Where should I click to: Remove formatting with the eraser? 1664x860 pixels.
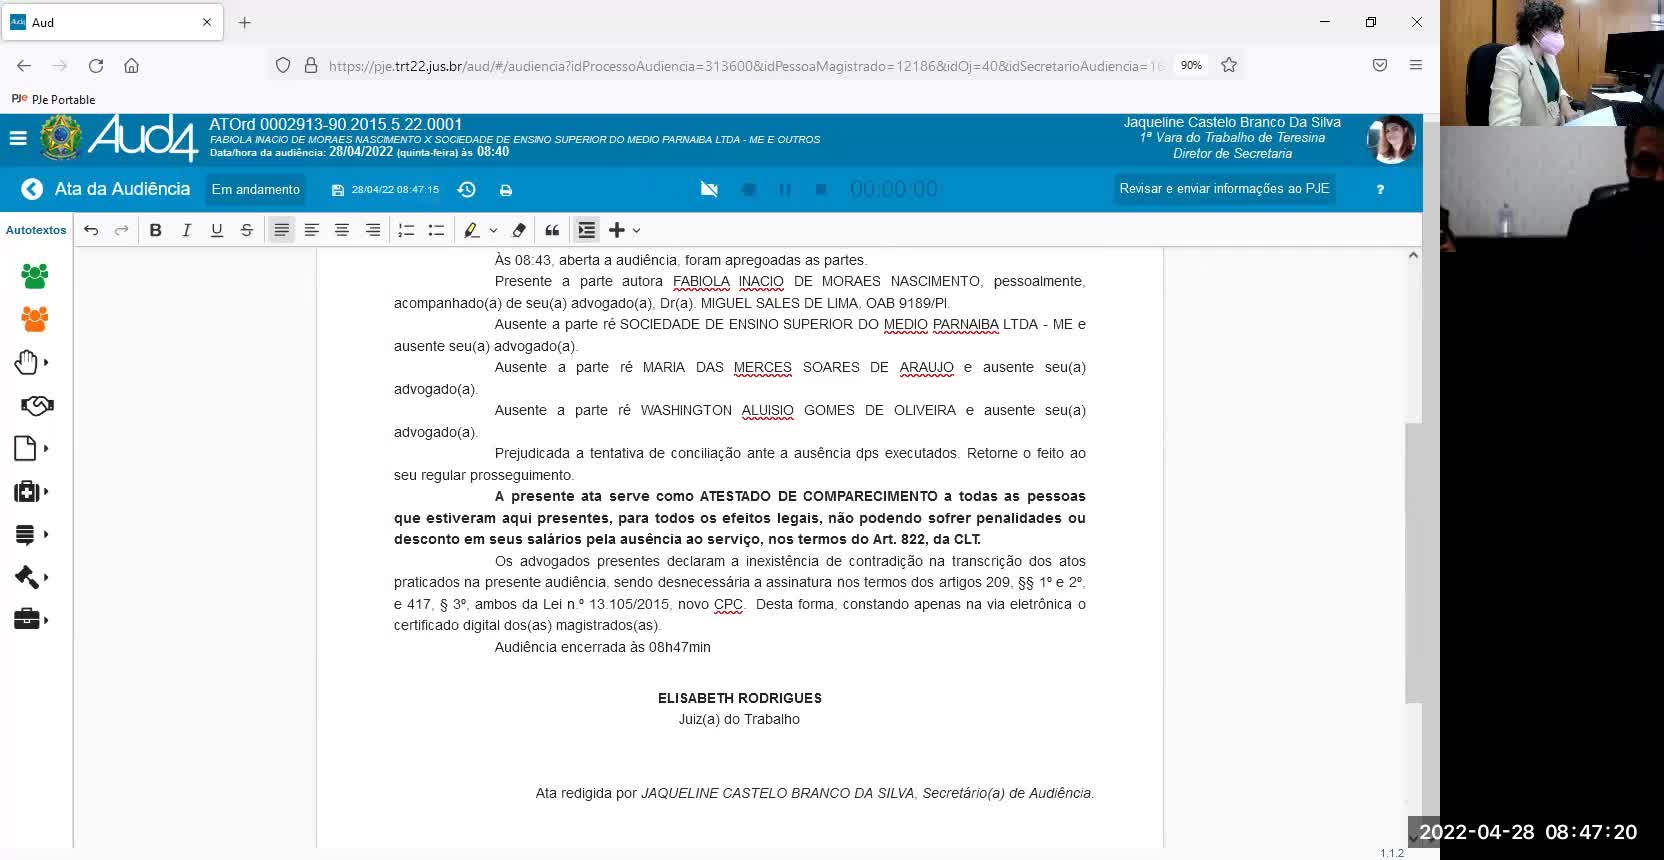click(518, 230)
